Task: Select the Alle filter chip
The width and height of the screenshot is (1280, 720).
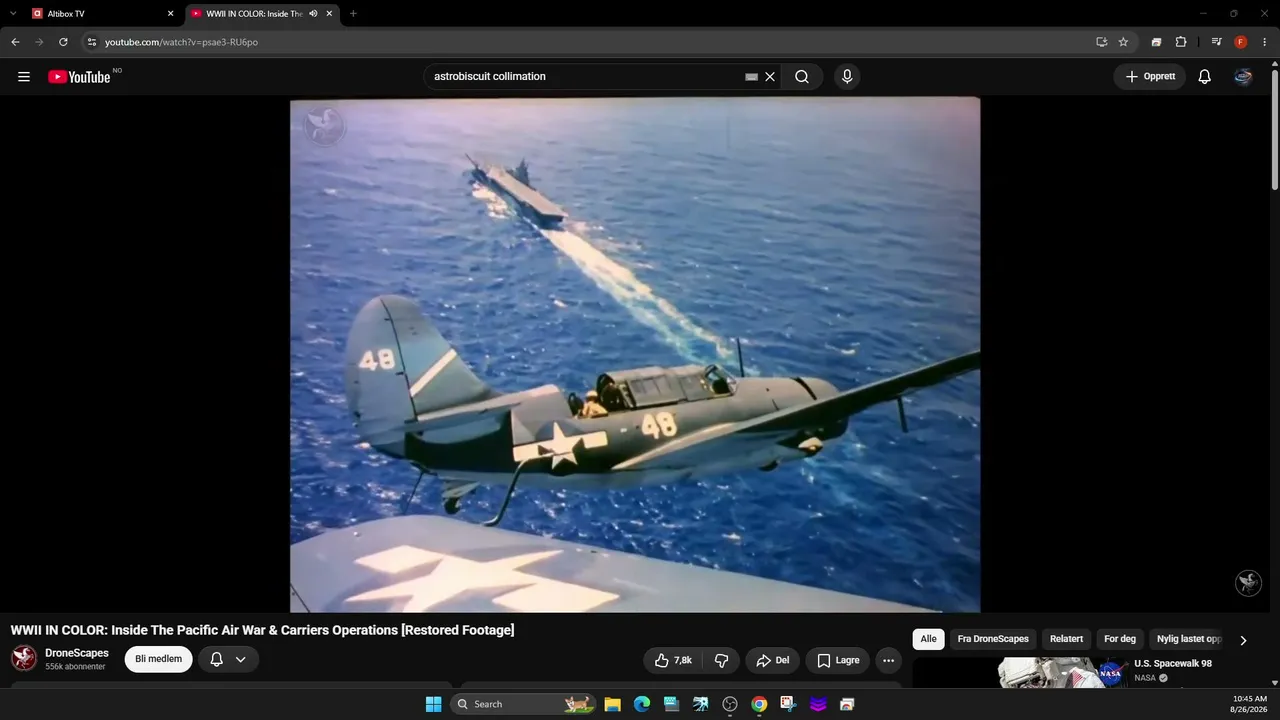Action: pos(929,639)
